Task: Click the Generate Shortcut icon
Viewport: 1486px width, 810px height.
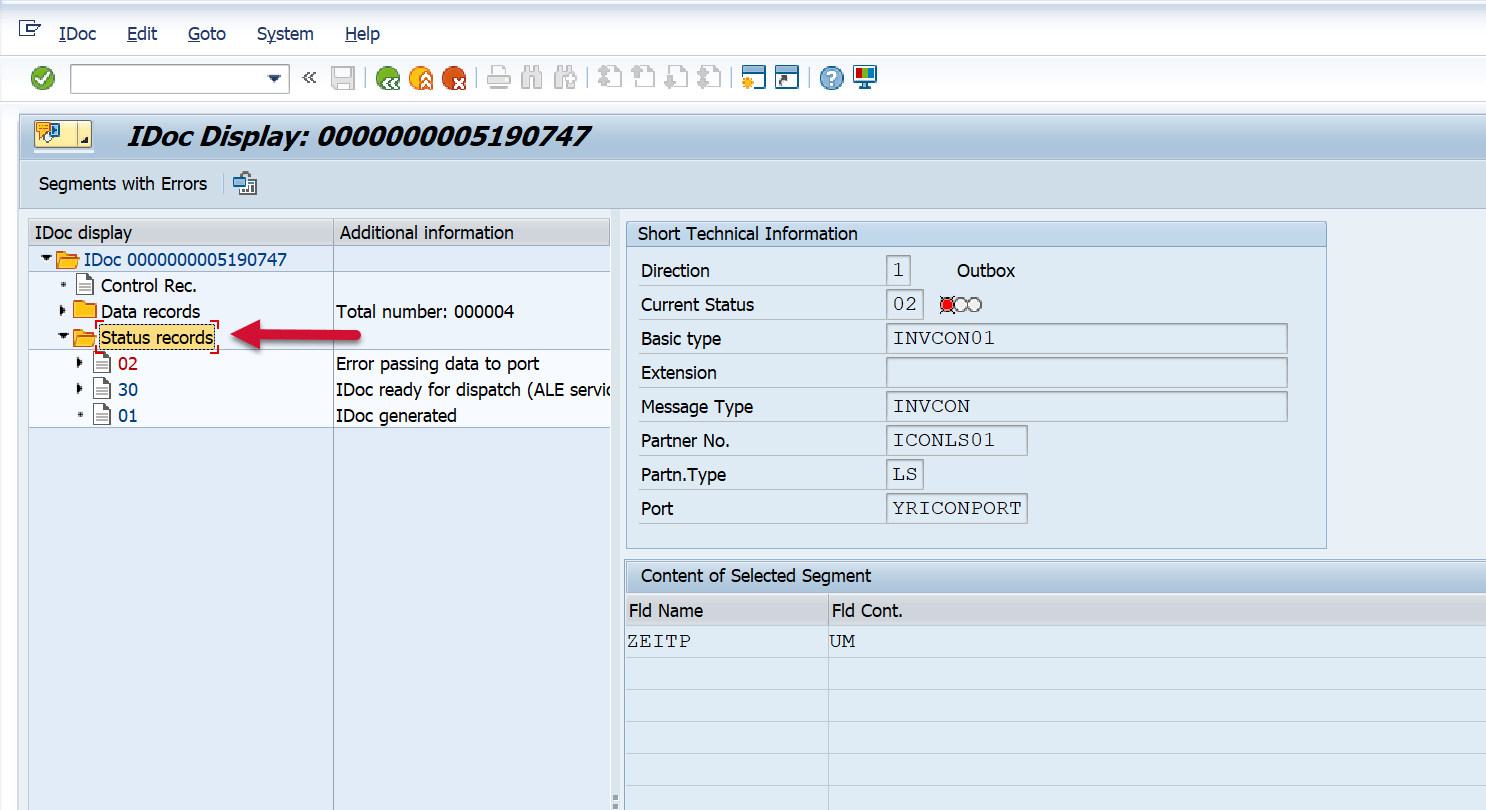Action: point(787,78)
